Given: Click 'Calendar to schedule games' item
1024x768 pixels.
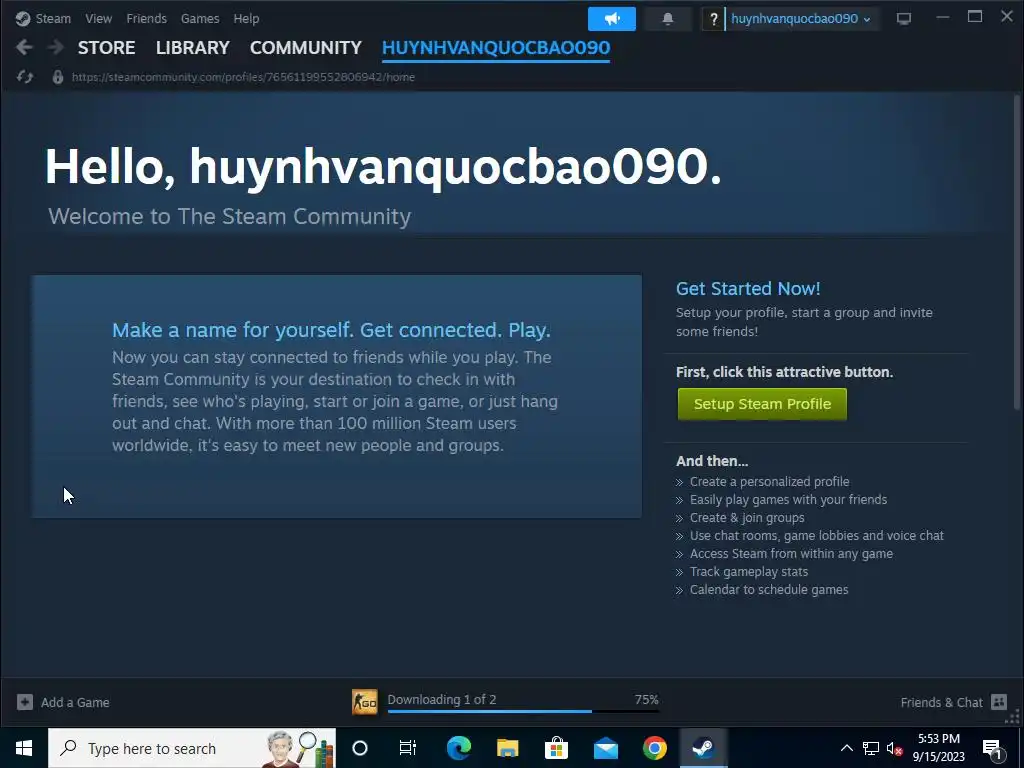Looking at the screenshot, I should [x=769, y=590].
